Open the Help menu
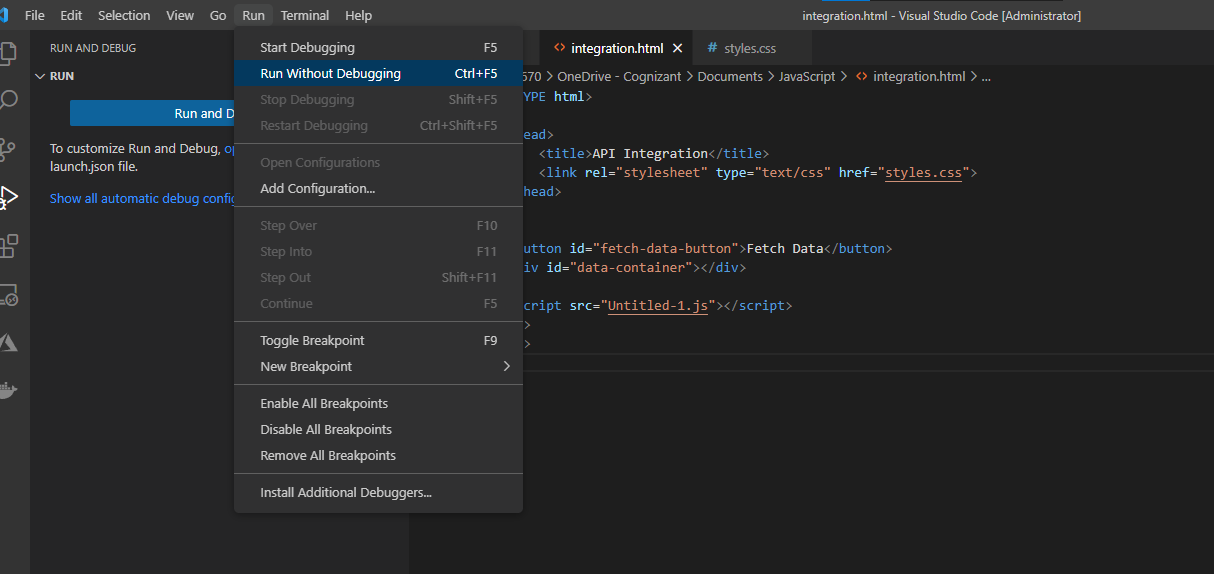 358,15
